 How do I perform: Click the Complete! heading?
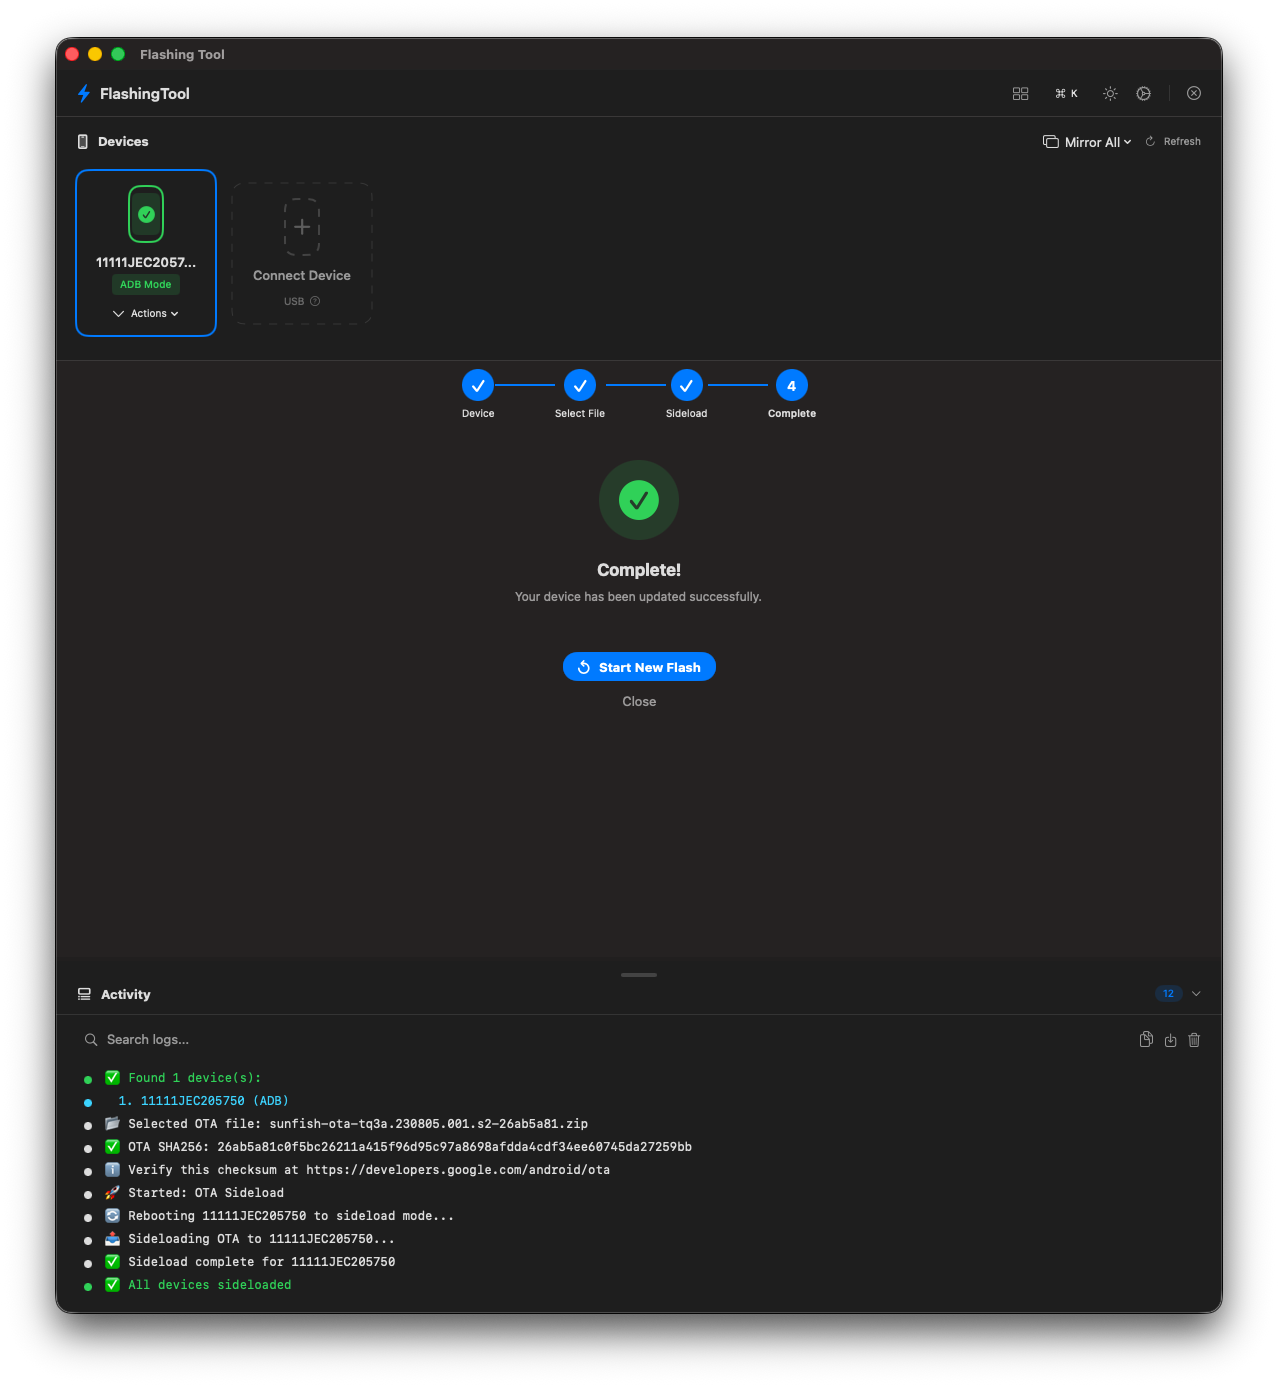(x=639, y=570)
